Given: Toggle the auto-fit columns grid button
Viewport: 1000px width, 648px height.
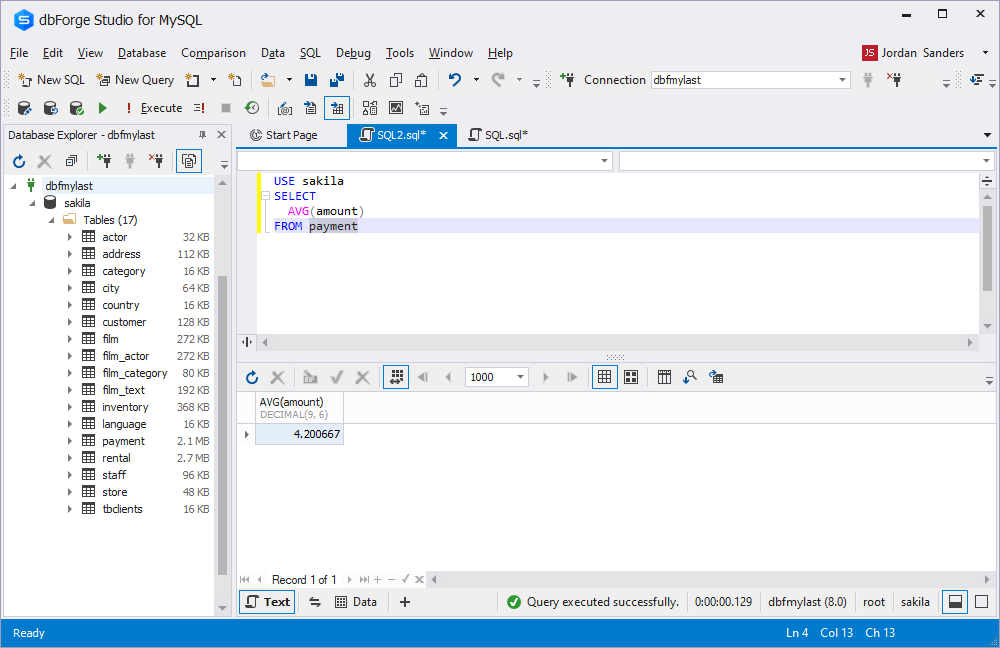Looking at the screenshot, I should point(396,377).
